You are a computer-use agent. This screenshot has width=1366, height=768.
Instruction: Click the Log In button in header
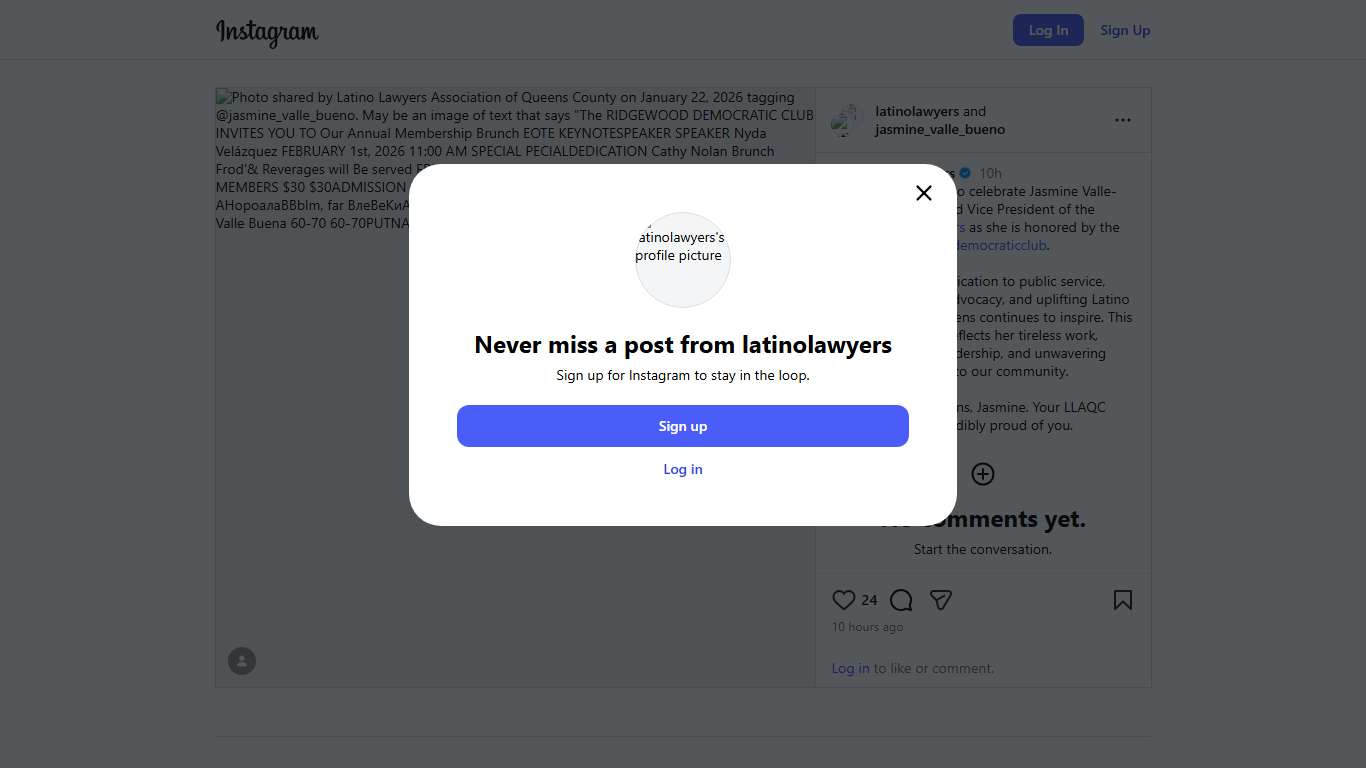pyautogui.click(x=1047, y=30)
